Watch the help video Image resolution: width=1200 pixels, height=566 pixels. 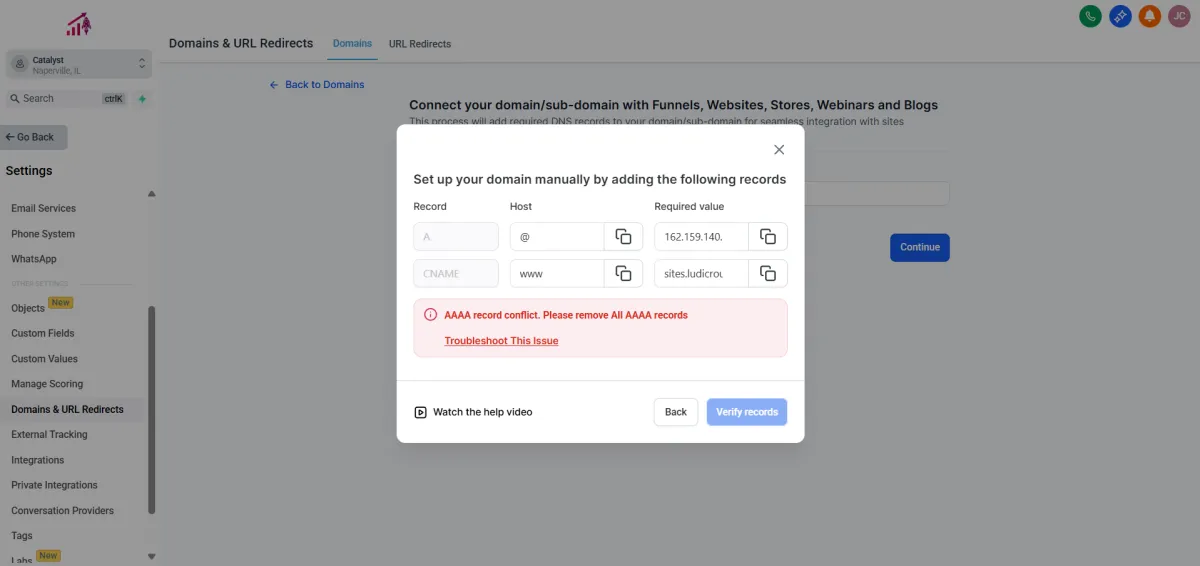click(x=473, y=412)
